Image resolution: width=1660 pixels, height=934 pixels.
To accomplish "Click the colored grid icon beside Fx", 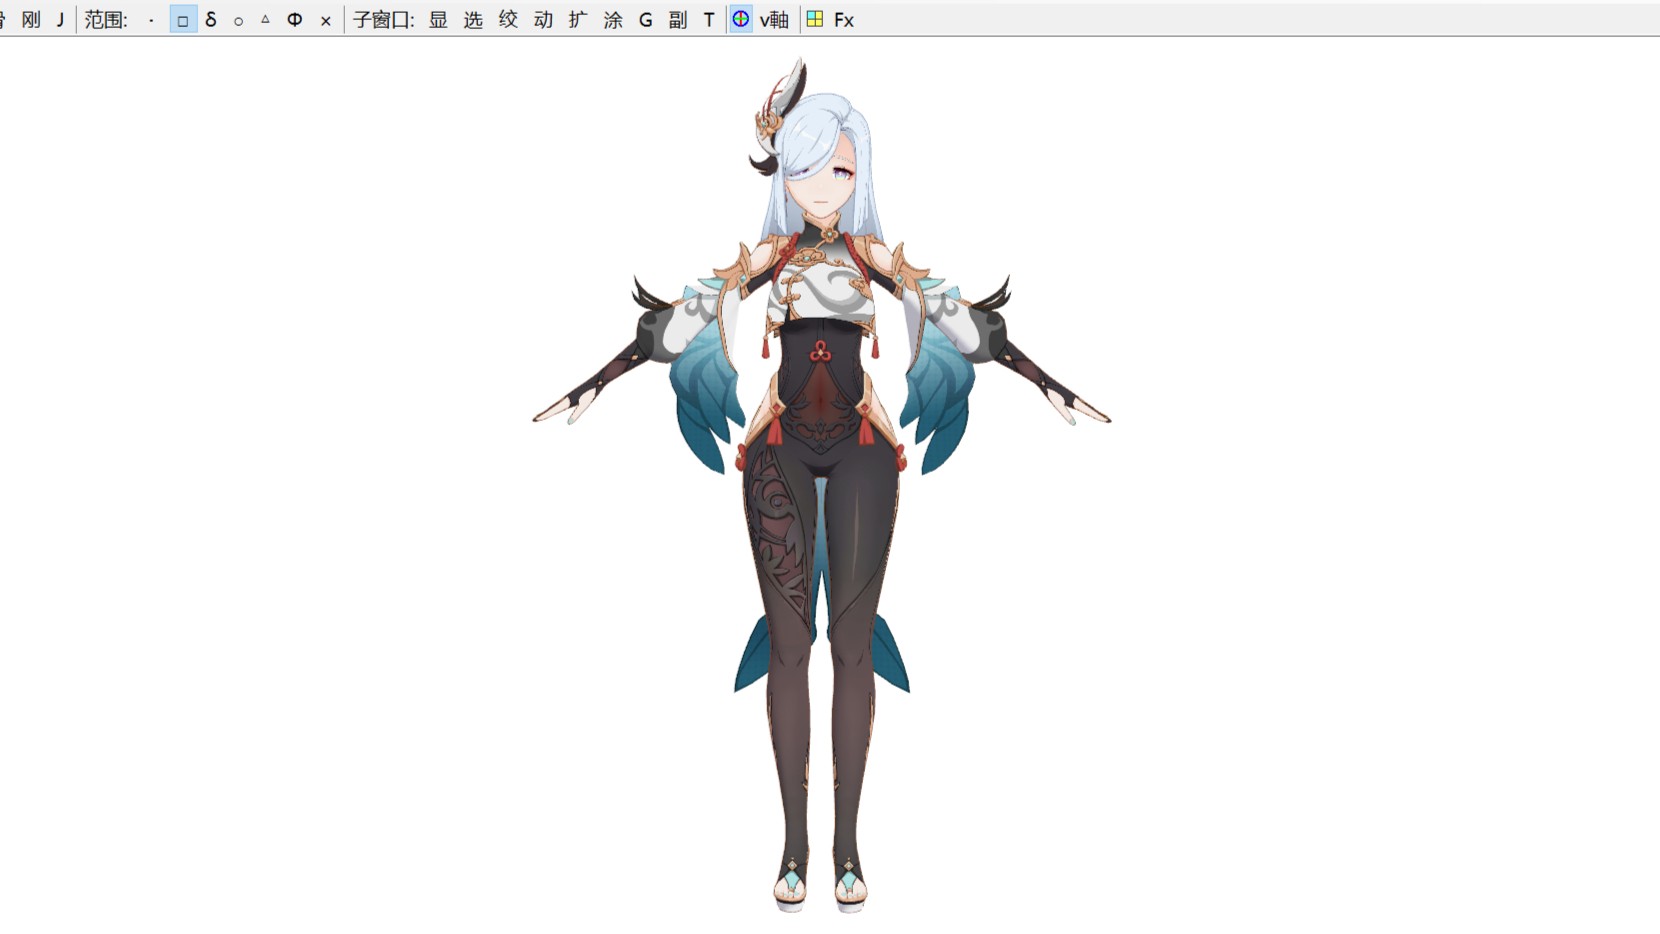I will [815, 20].
